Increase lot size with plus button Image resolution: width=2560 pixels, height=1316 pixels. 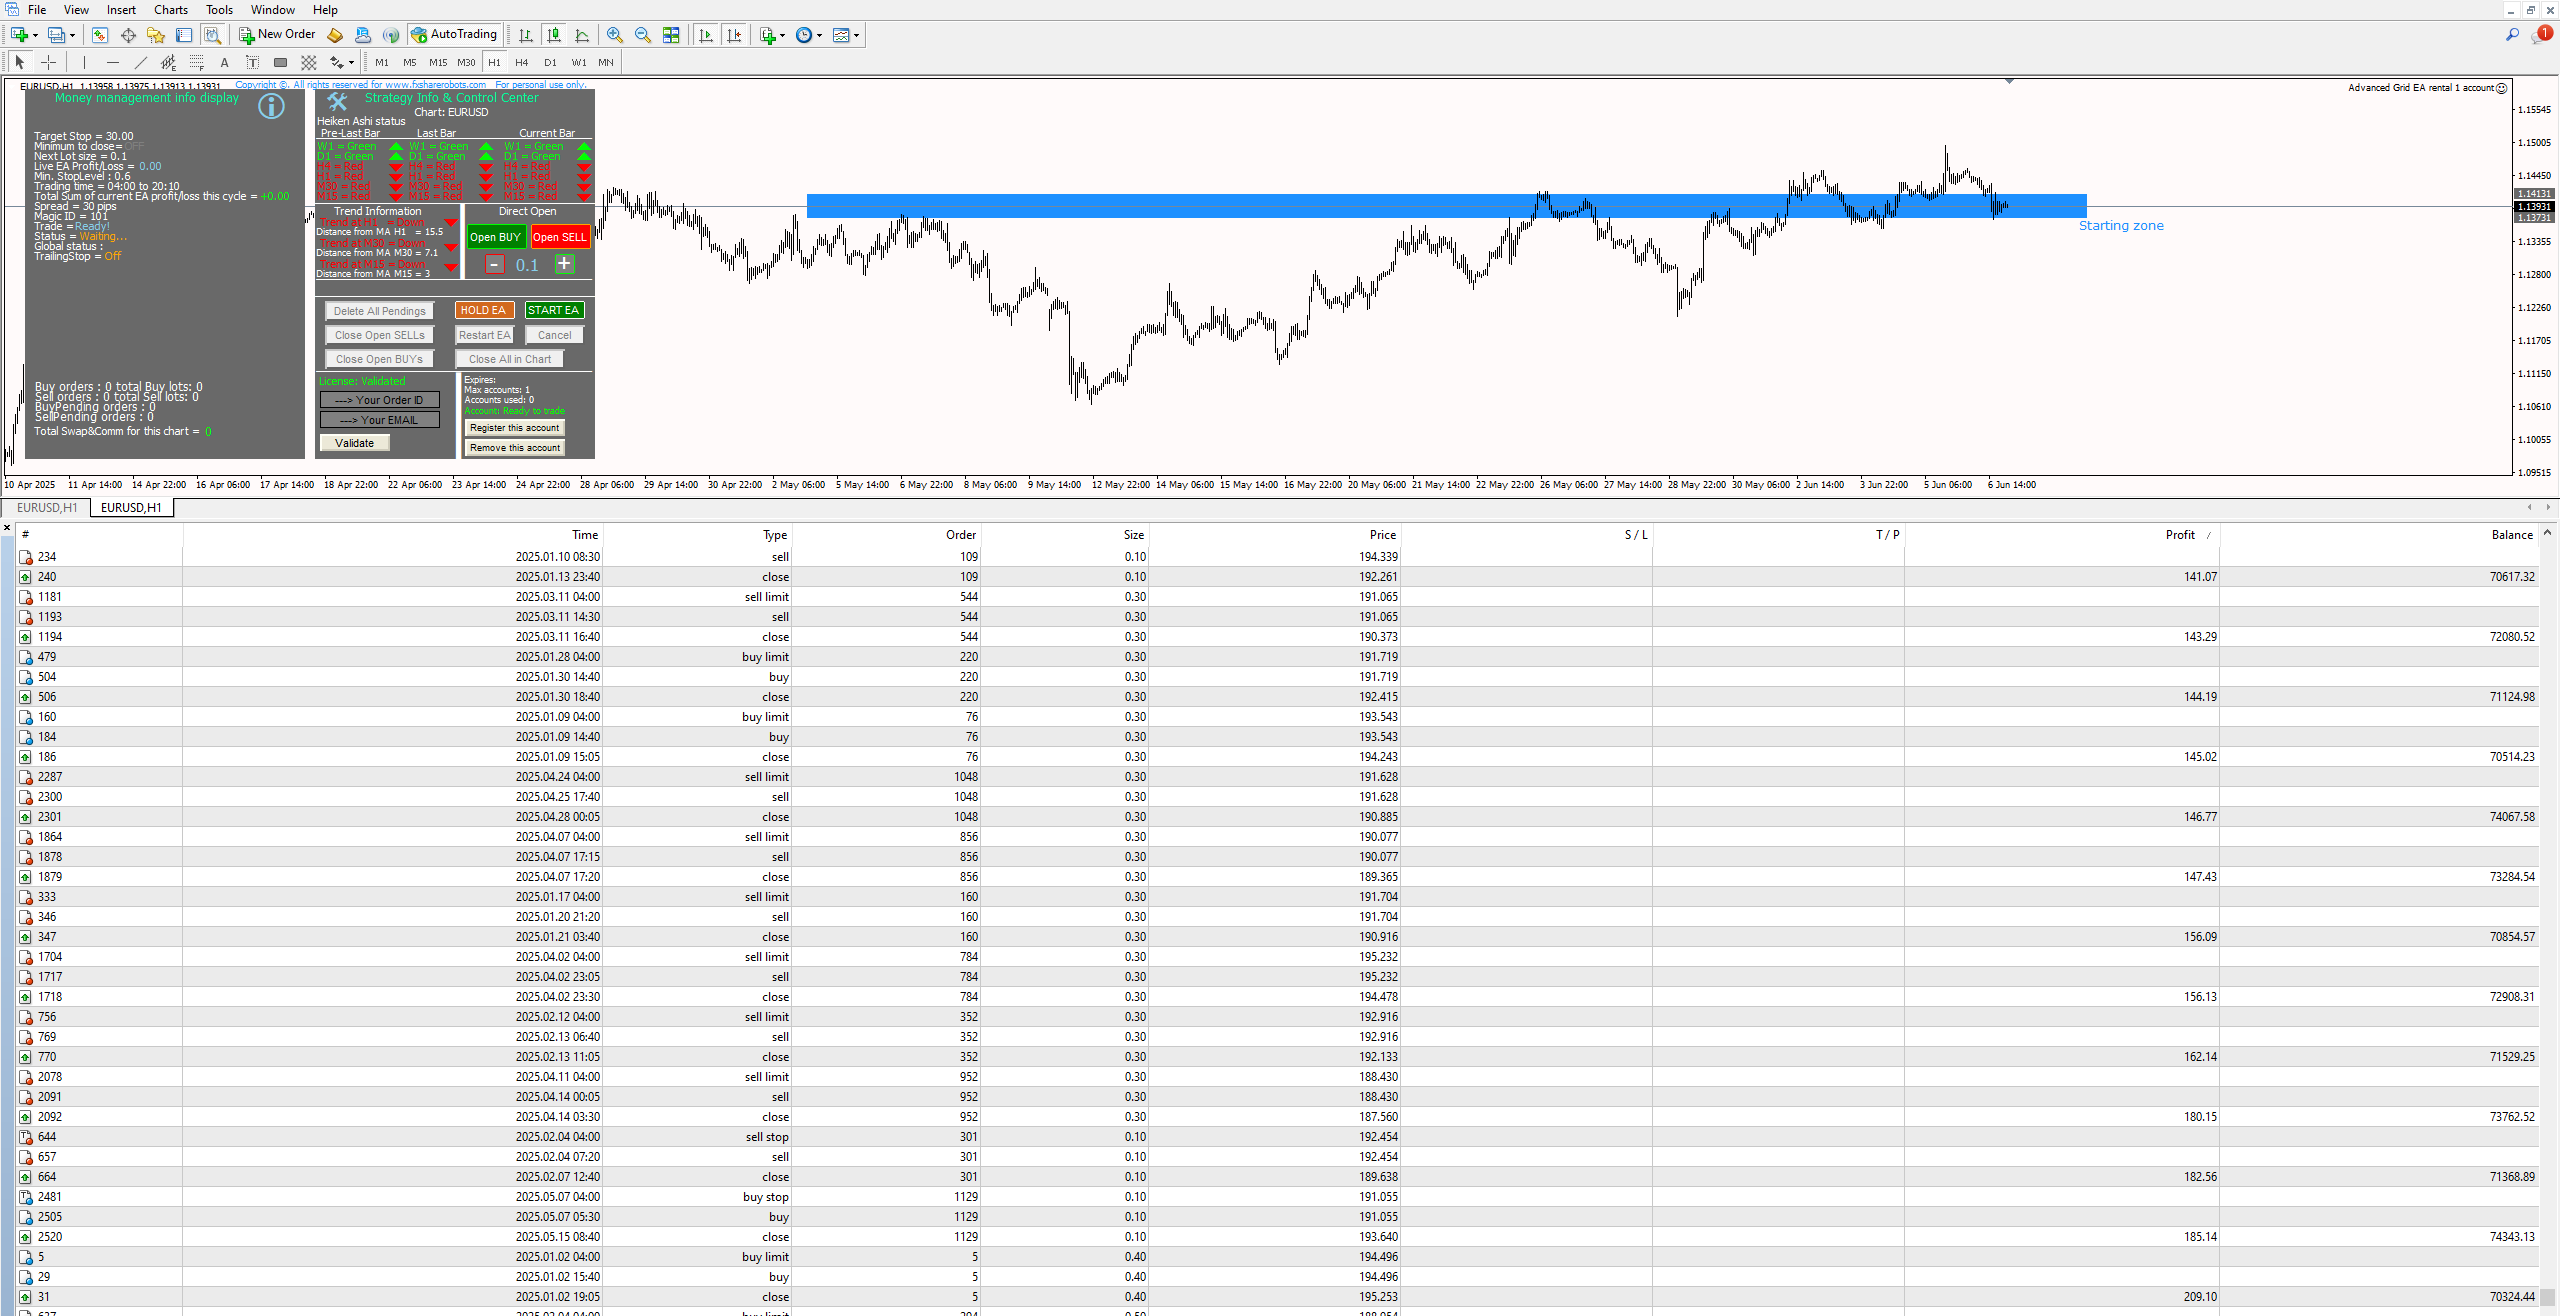[564, 264]
